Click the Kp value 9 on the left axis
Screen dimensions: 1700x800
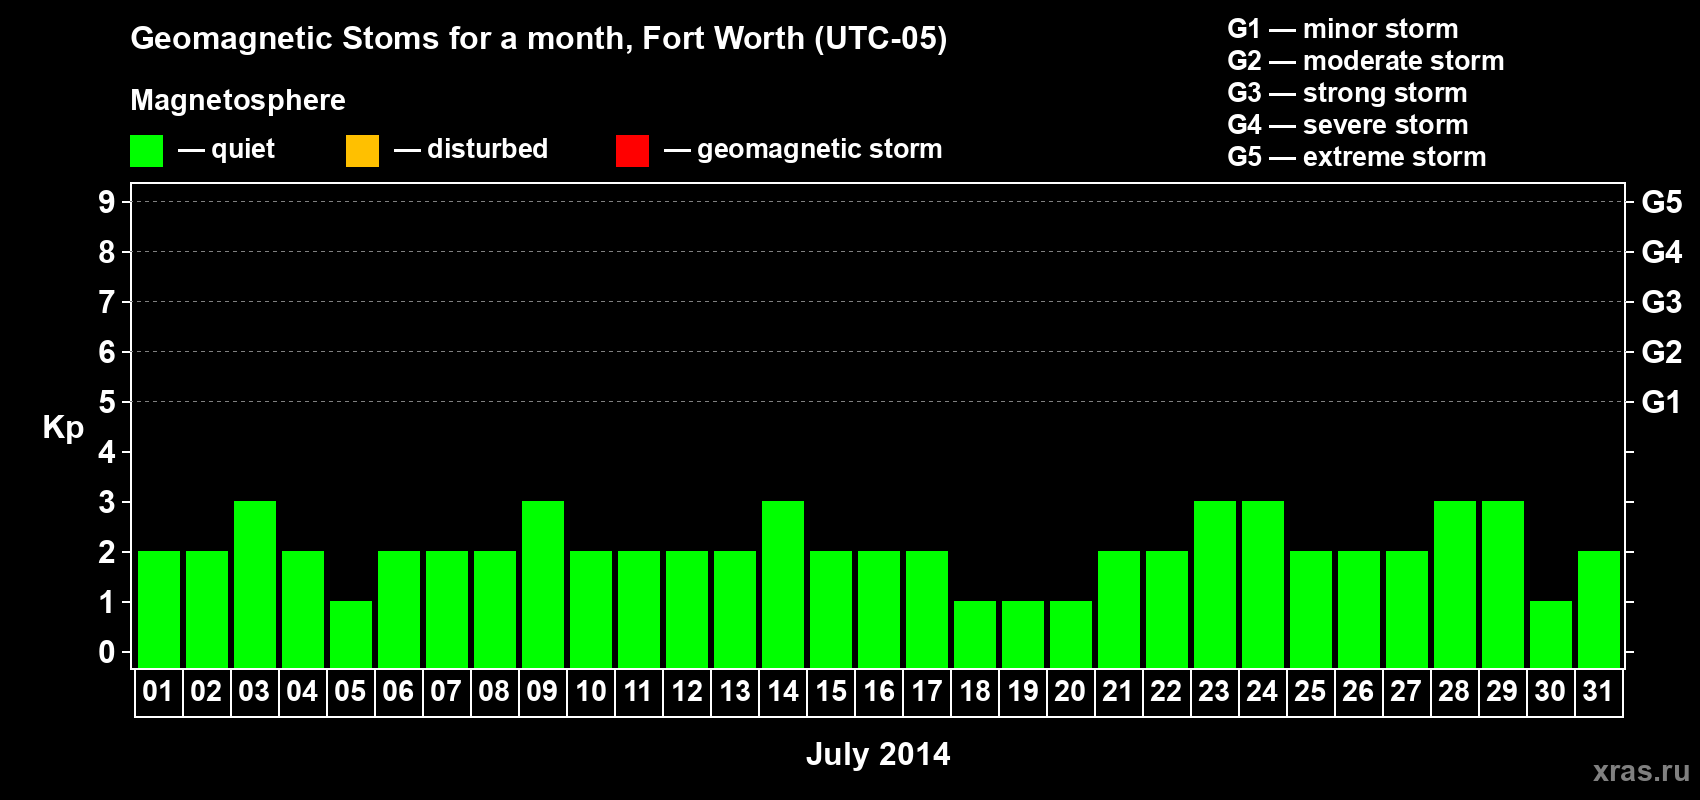107,202
